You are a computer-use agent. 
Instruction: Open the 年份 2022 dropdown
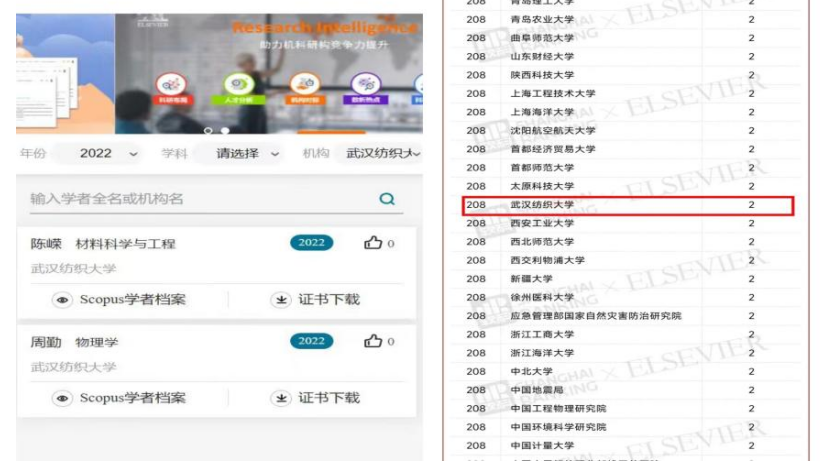99,153
